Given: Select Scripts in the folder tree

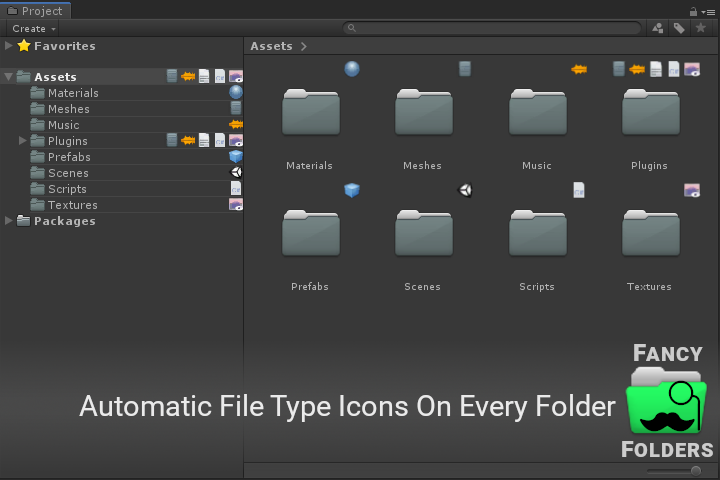Looking at the screenshot, I should pos(67,189).
